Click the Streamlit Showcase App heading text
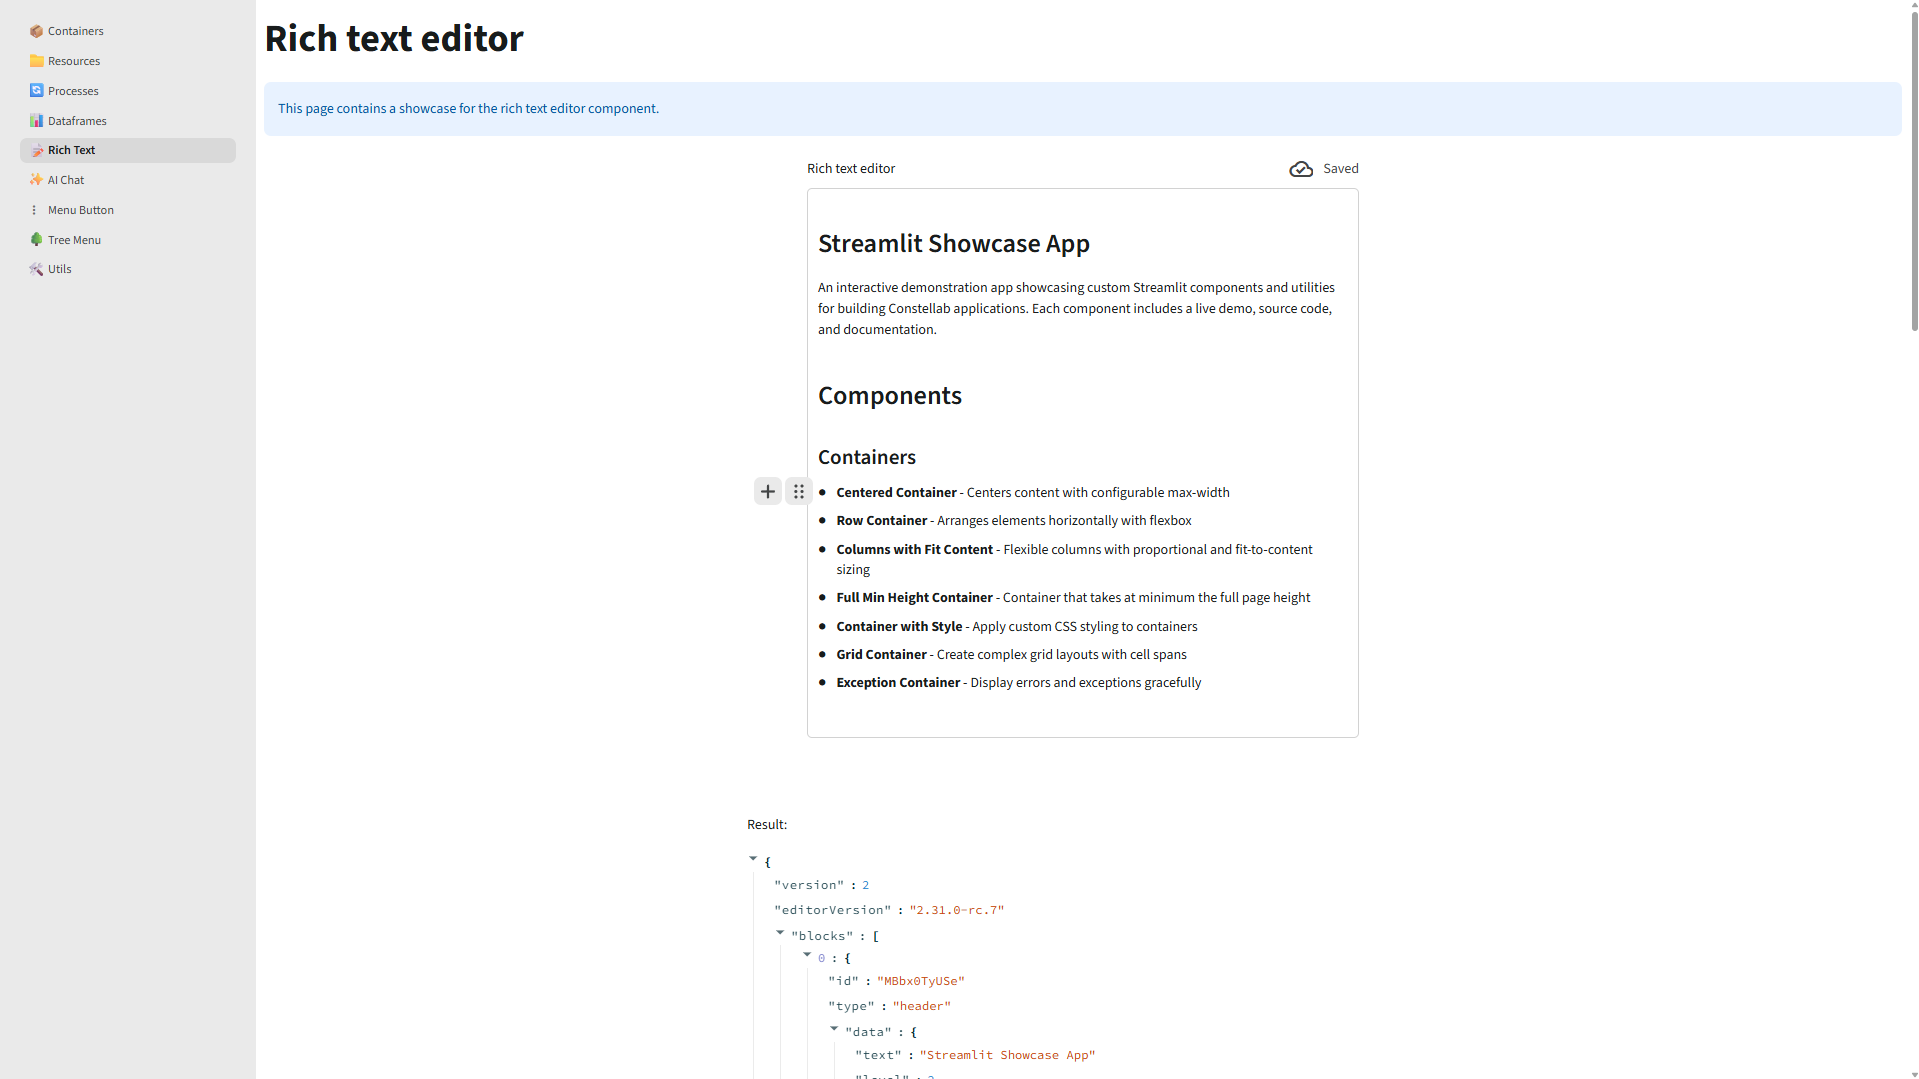1919x1079 pixels. pyautogui.click(x=953, y=244)
